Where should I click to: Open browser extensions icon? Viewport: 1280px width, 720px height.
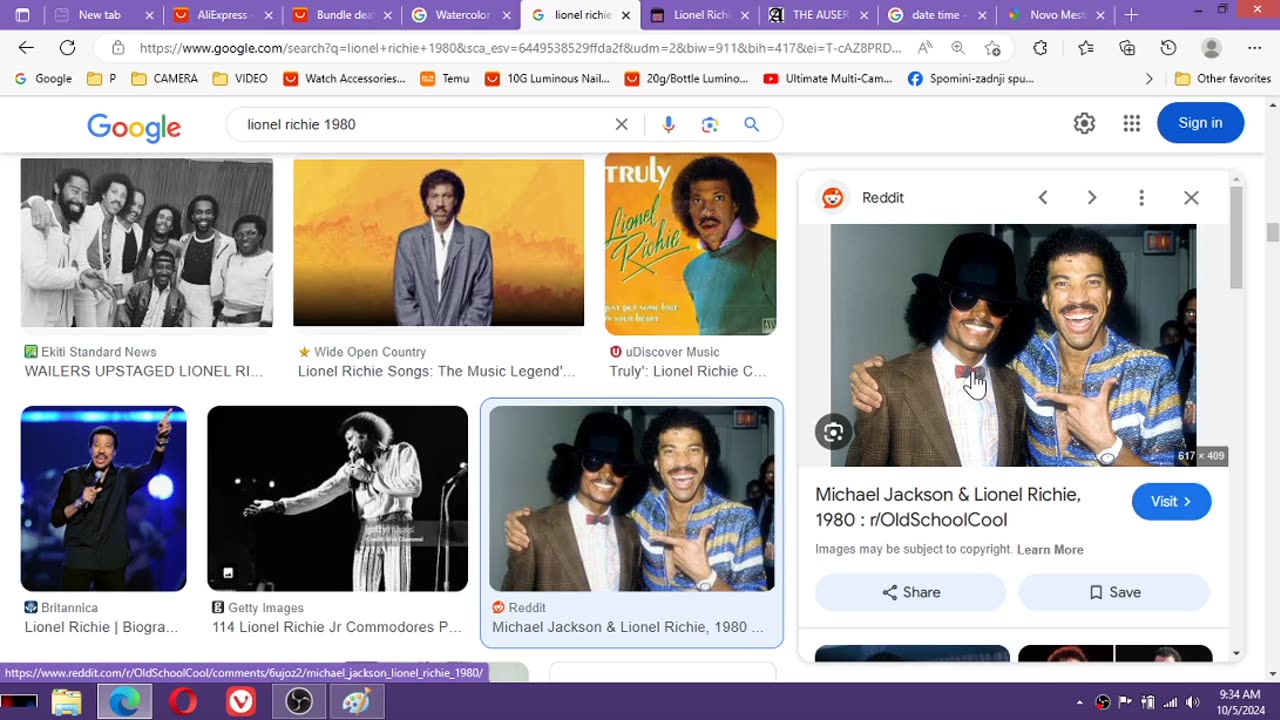tap(1040, 48)
